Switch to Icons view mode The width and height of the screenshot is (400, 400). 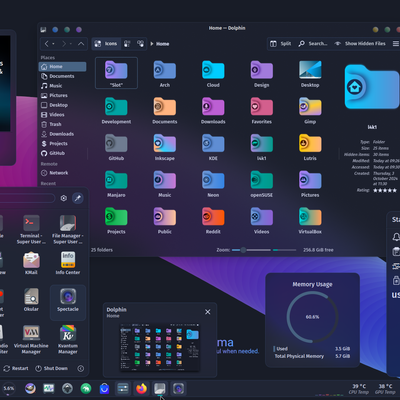pyautogui.click(x=106, y=44)
